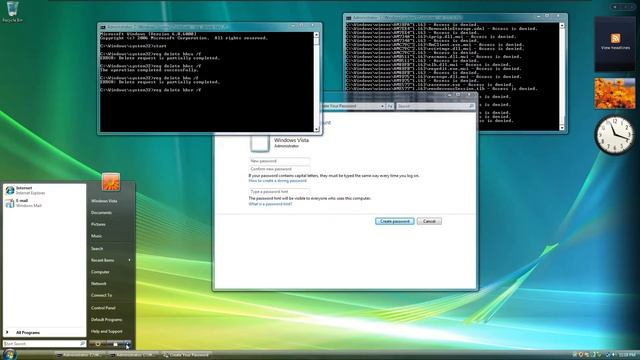
Task: Close the Create Your Password window
Action: coord(469,95)
